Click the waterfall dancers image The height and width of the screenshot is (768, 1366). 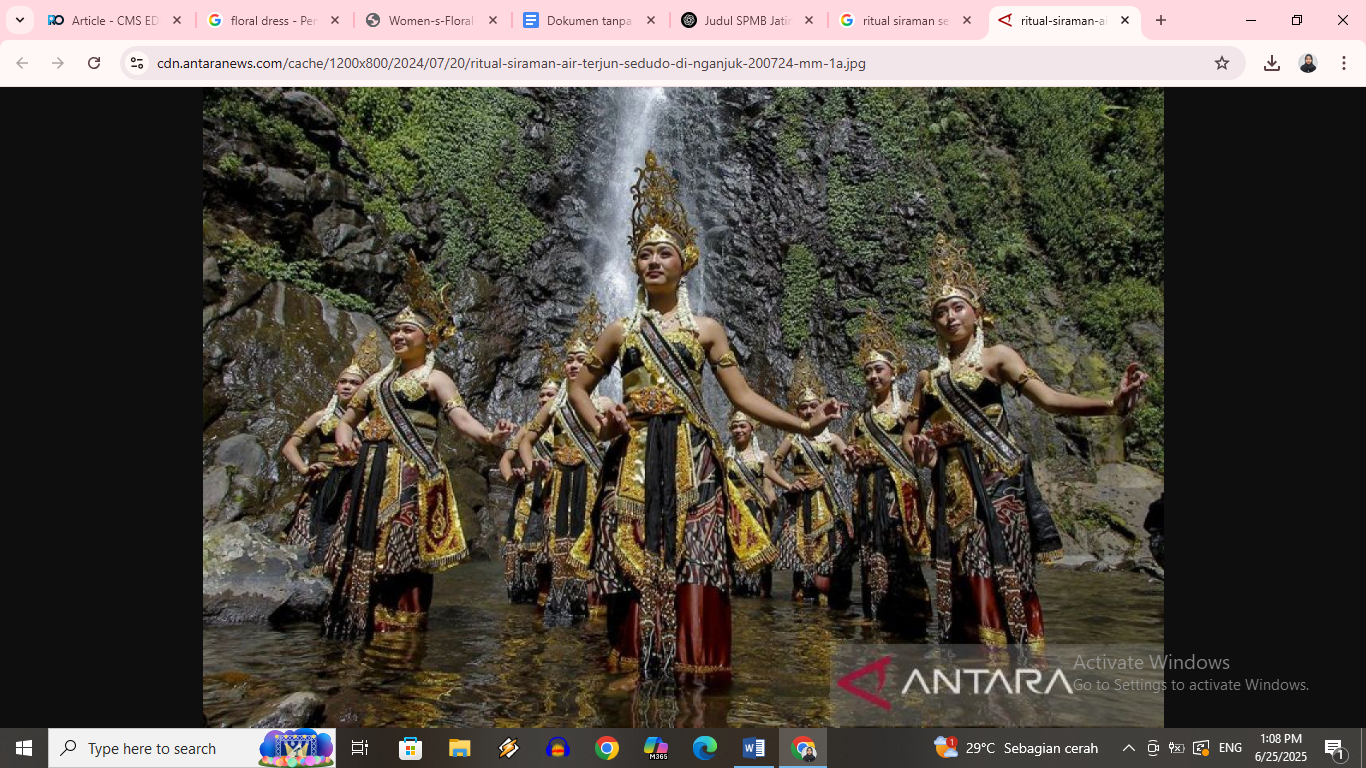pos(683,407)
